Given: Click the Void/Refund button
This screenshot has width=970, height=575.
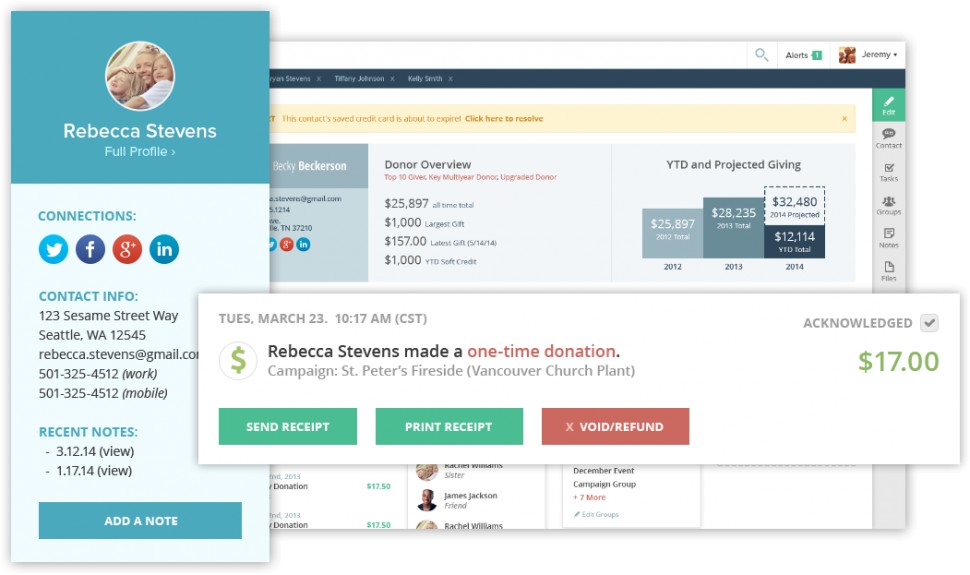Looking at the screenshot, I should point(616,426).
